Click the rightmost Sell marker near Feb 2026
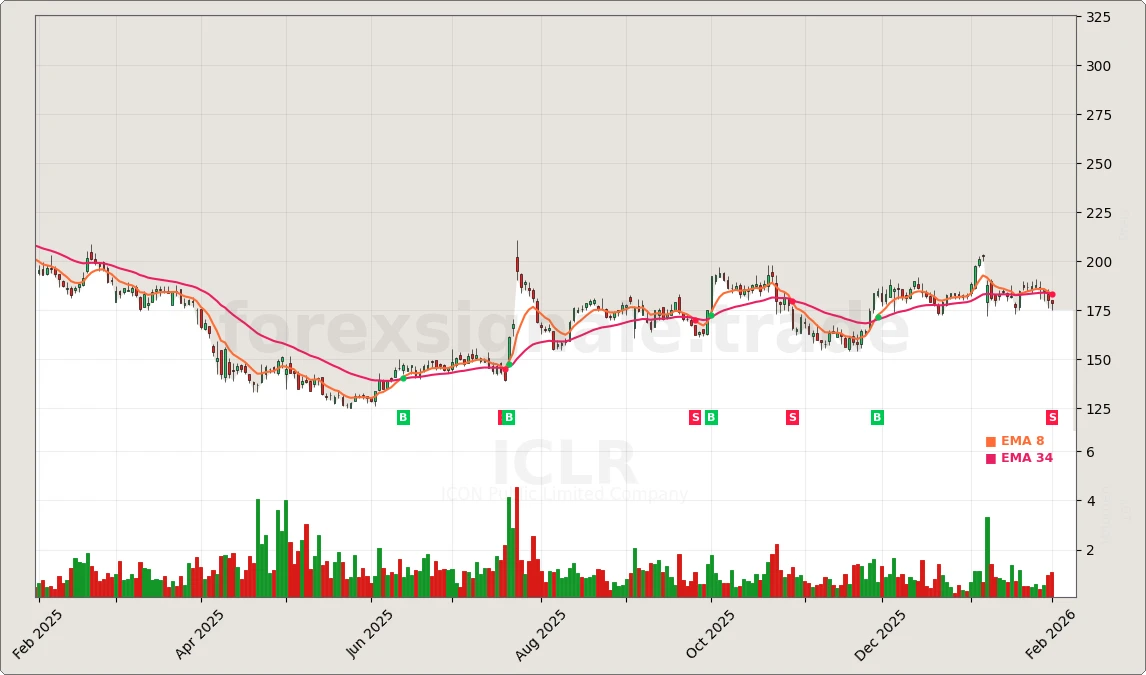The image size is (1146, 675). 1052,418
